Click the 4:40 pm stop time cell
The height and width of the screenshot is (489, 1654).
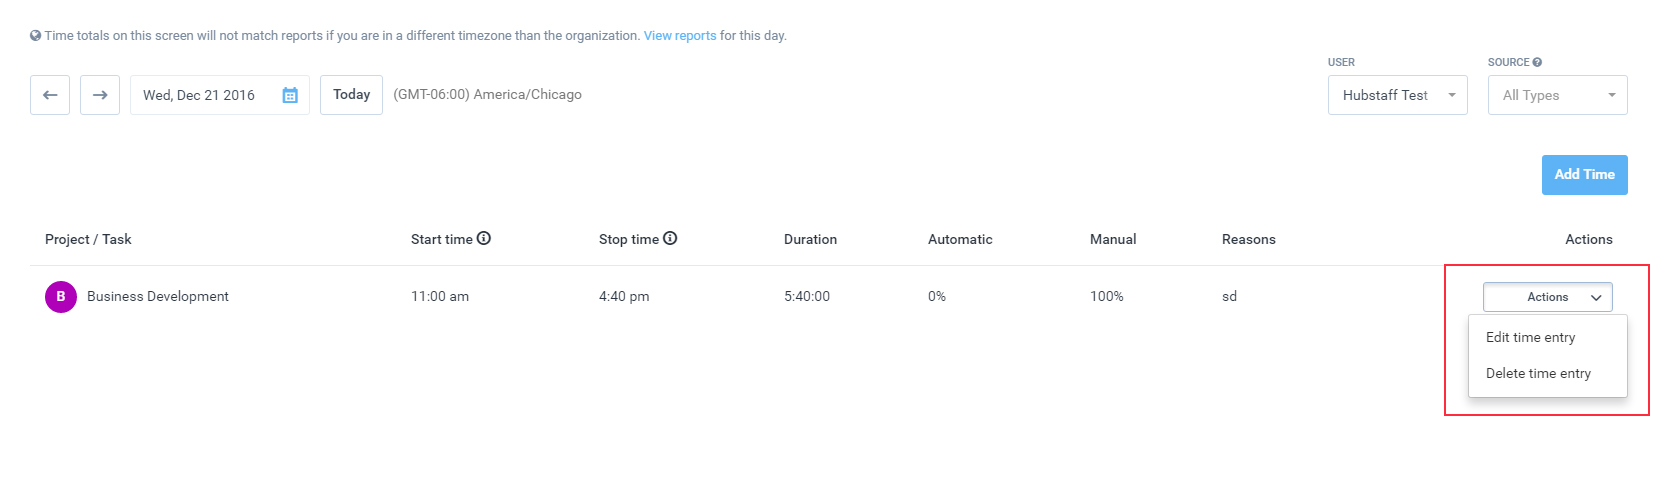[624, 296]
